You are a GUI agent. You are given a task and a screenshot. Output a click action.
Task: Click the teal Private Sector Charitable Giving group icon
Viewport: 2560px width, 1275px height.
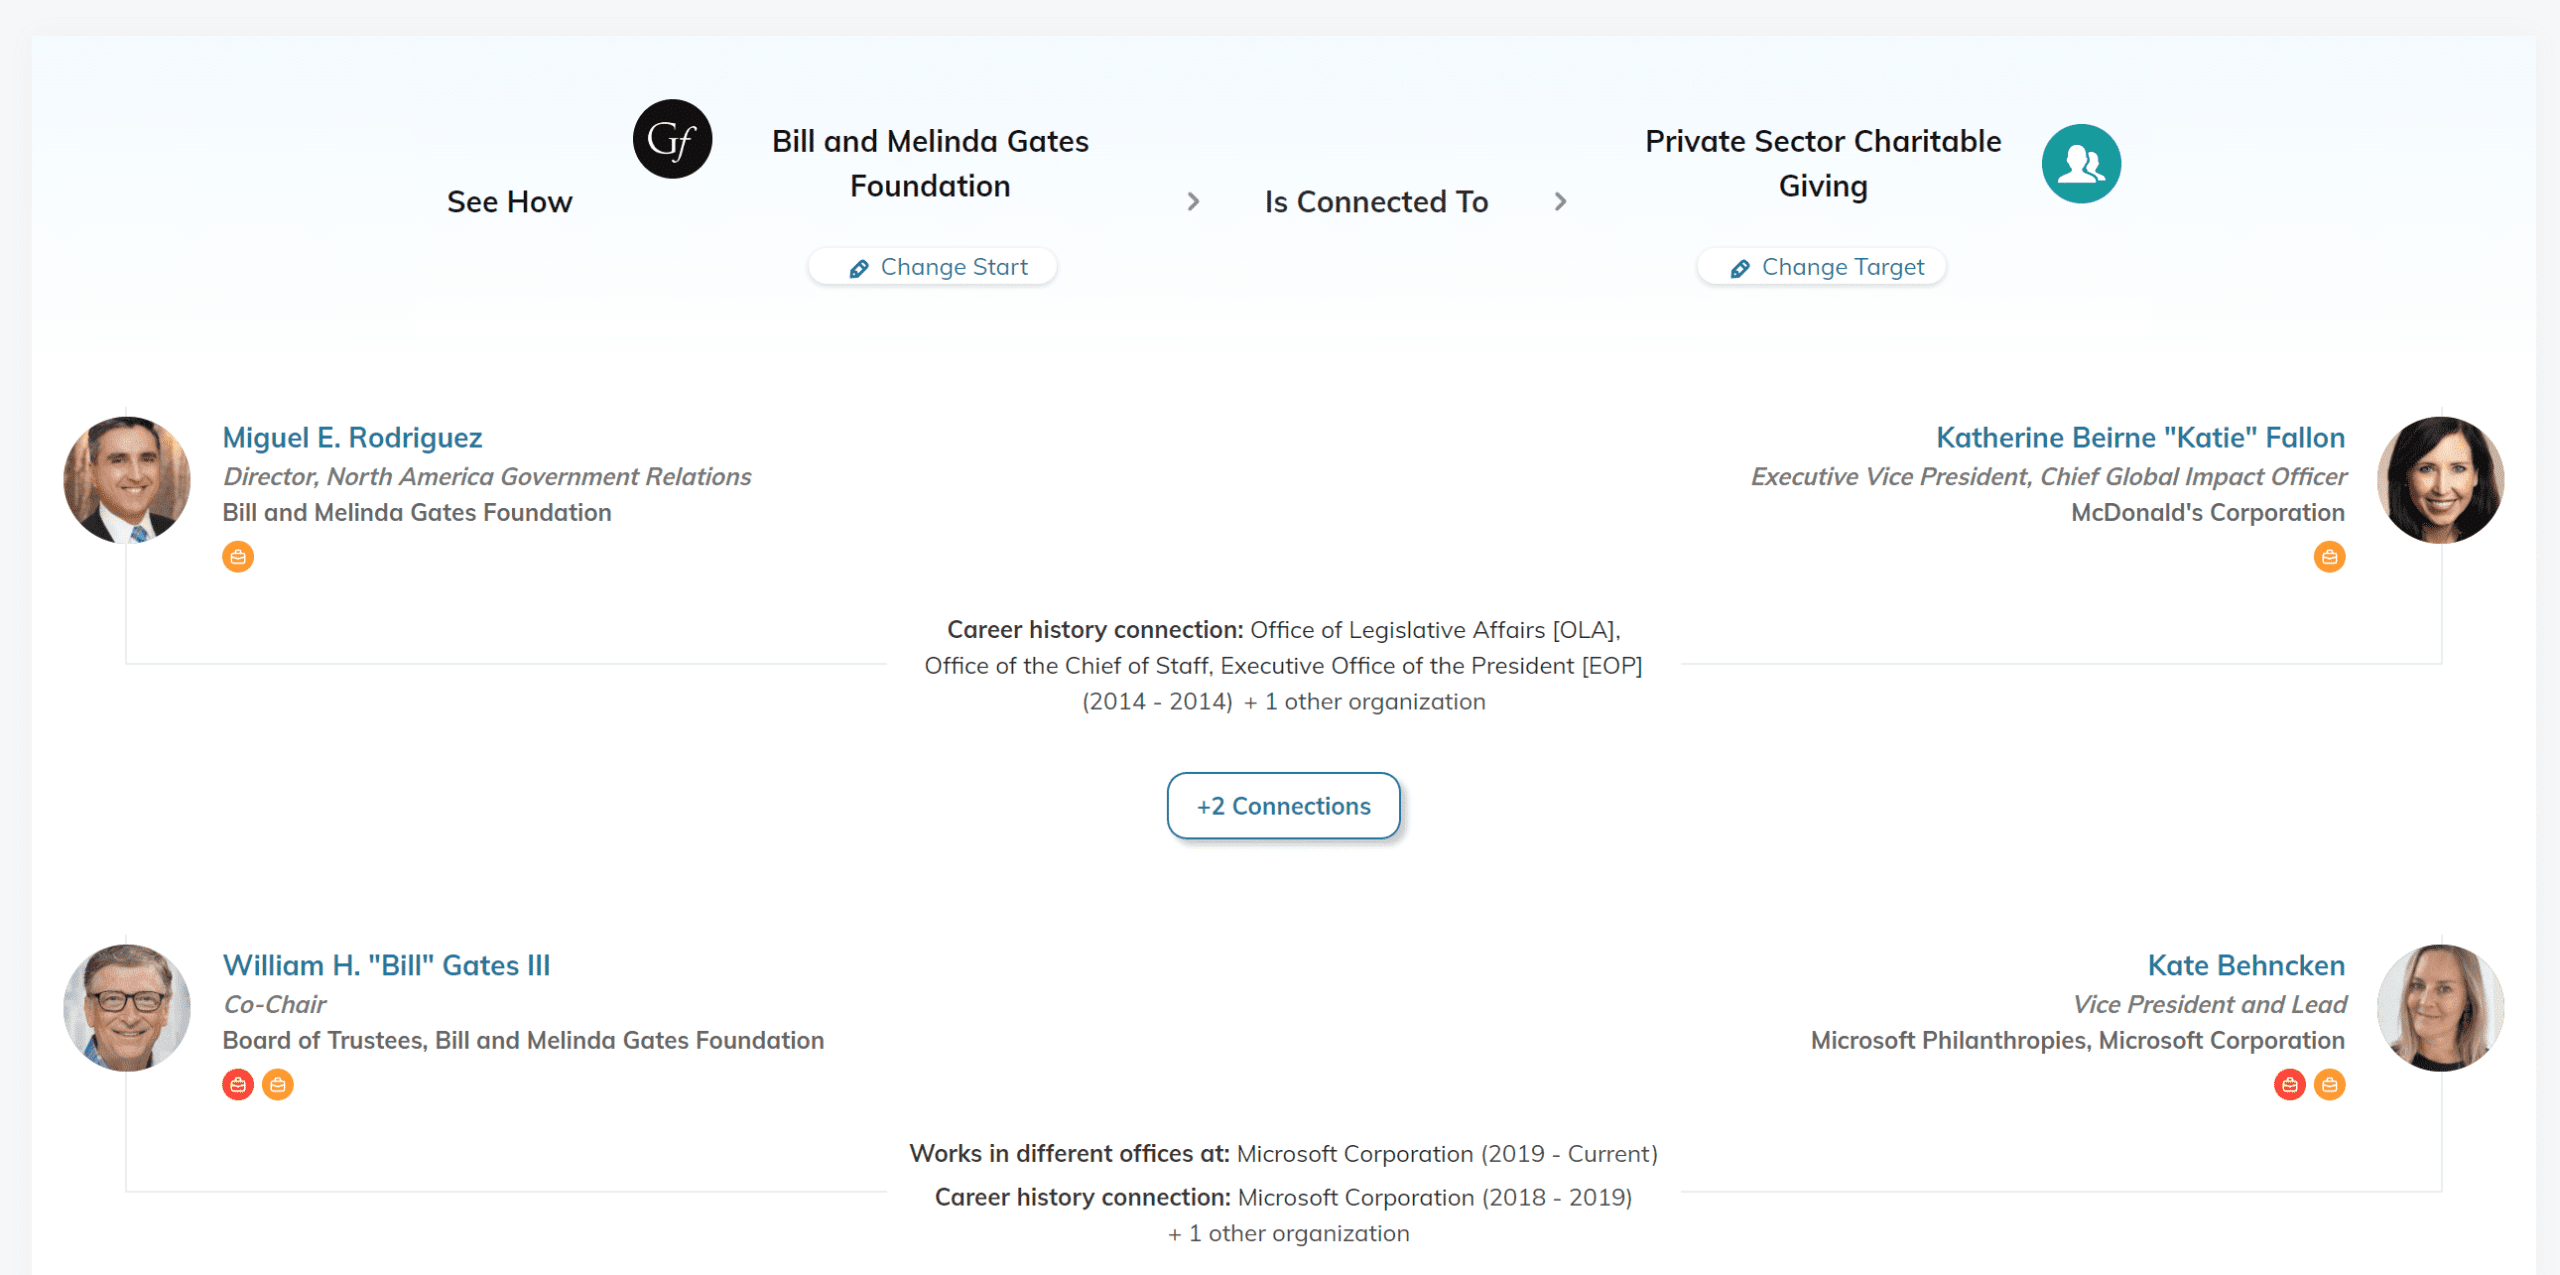2081,164
